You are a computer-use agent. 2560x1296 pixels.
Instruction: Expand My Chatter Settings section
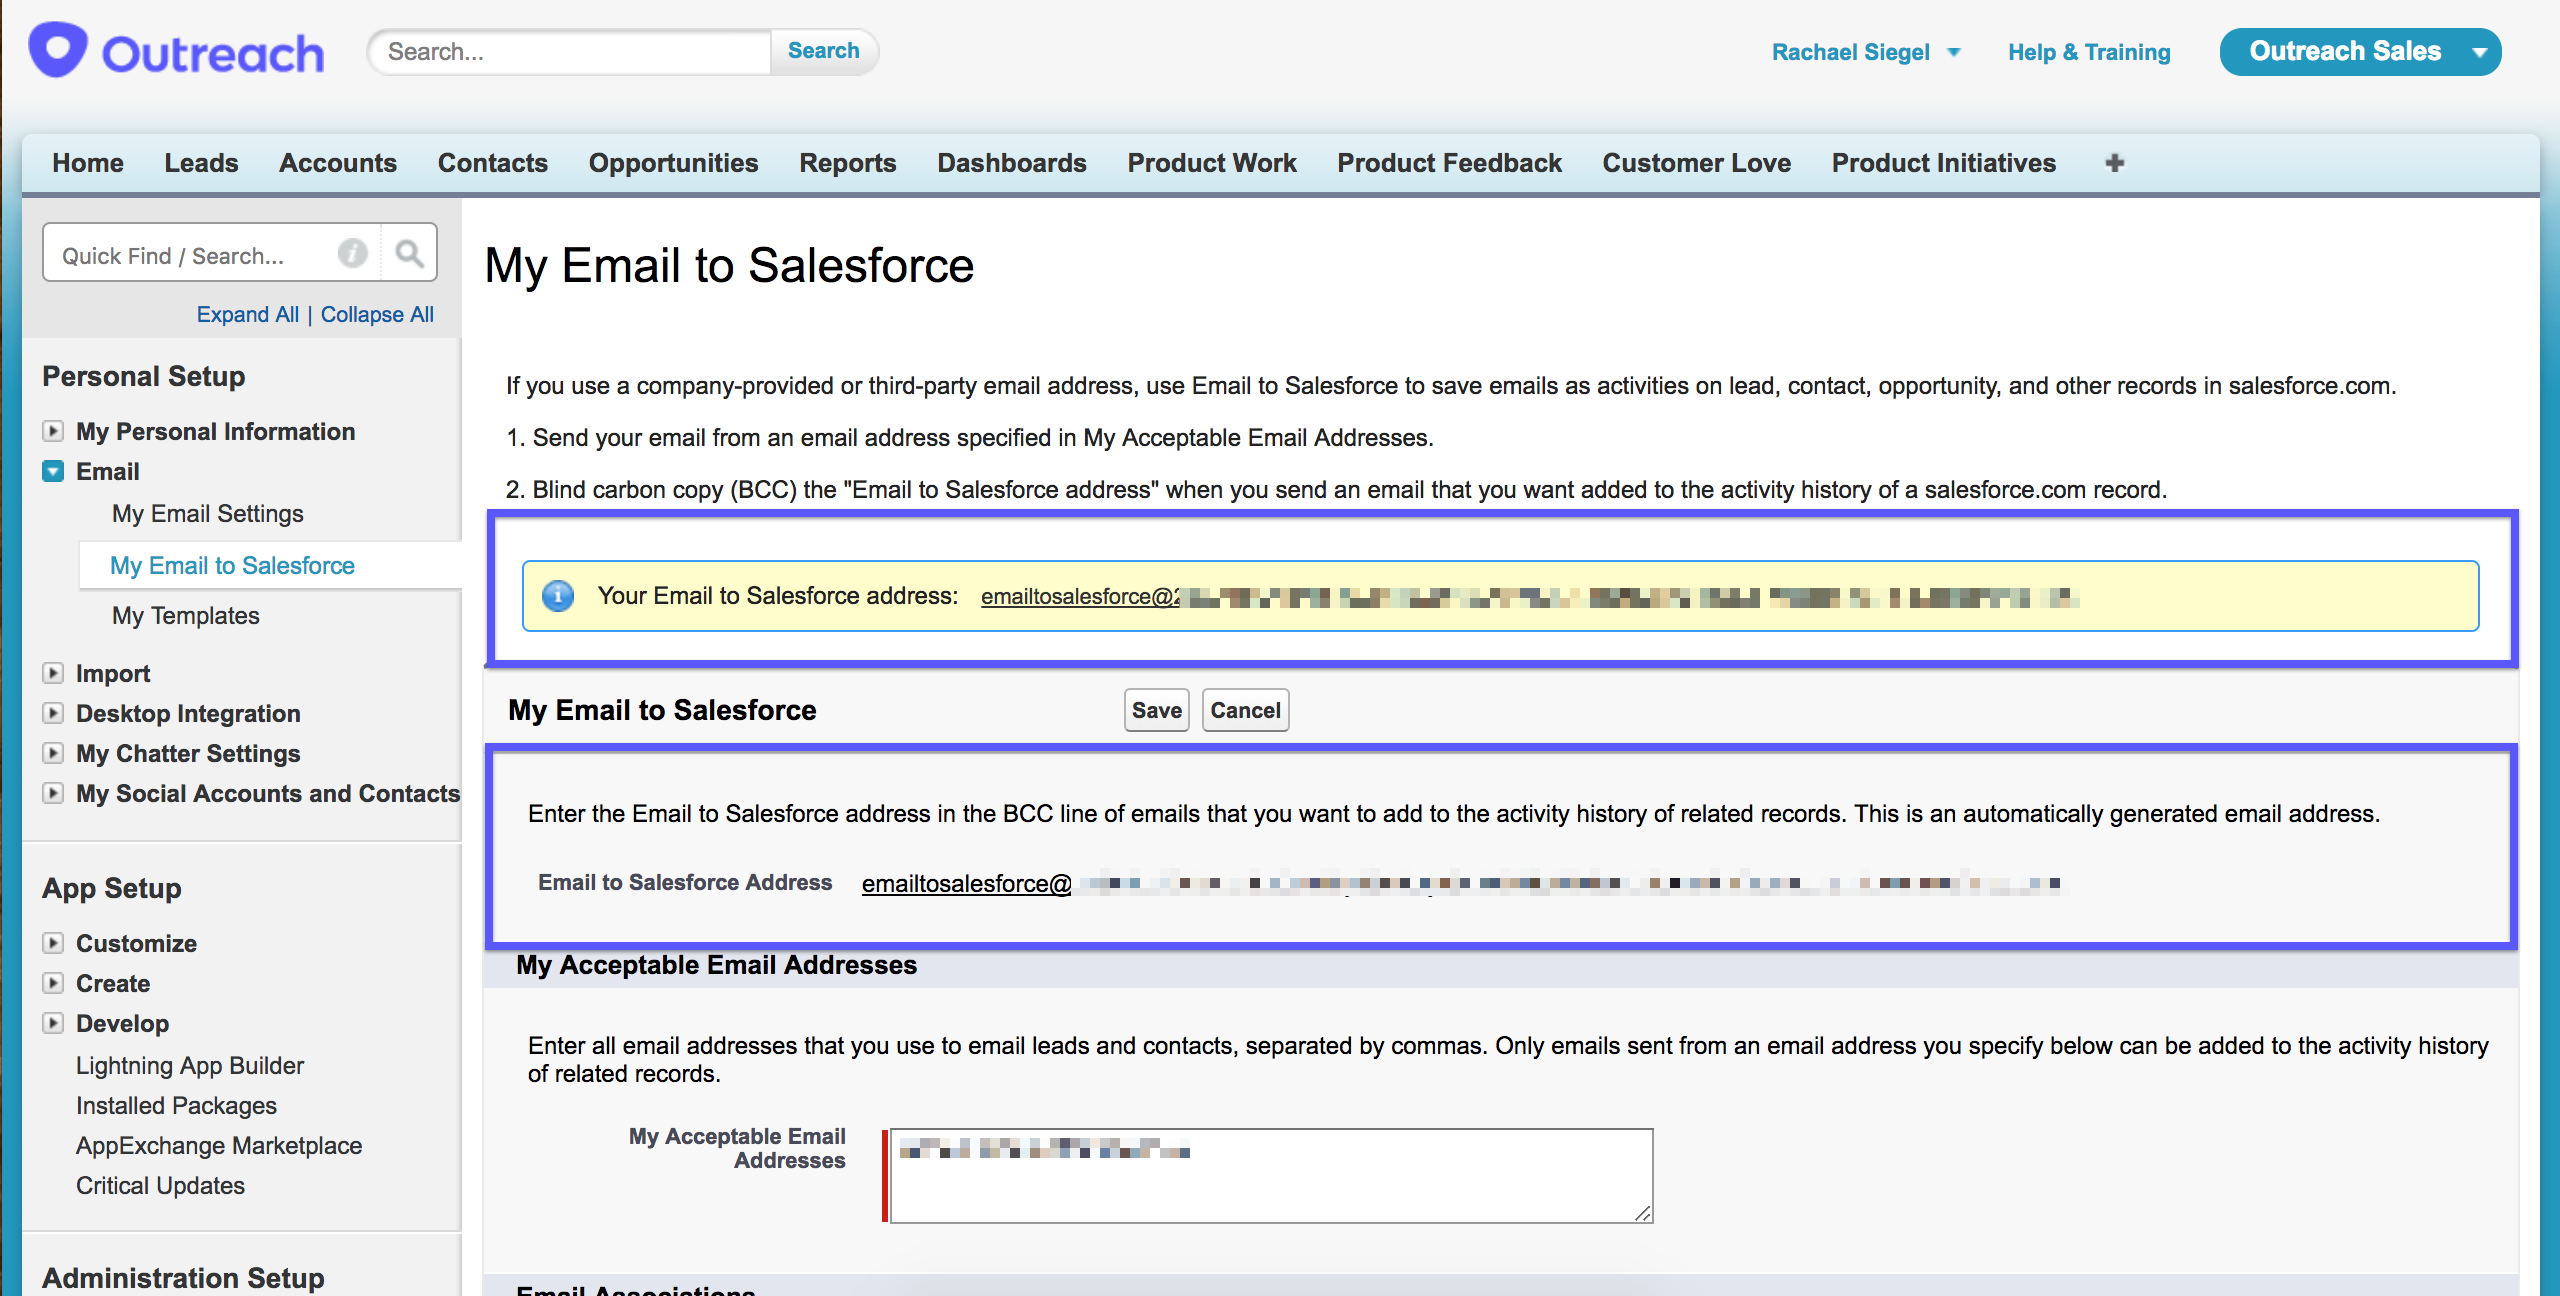(53, 753)
